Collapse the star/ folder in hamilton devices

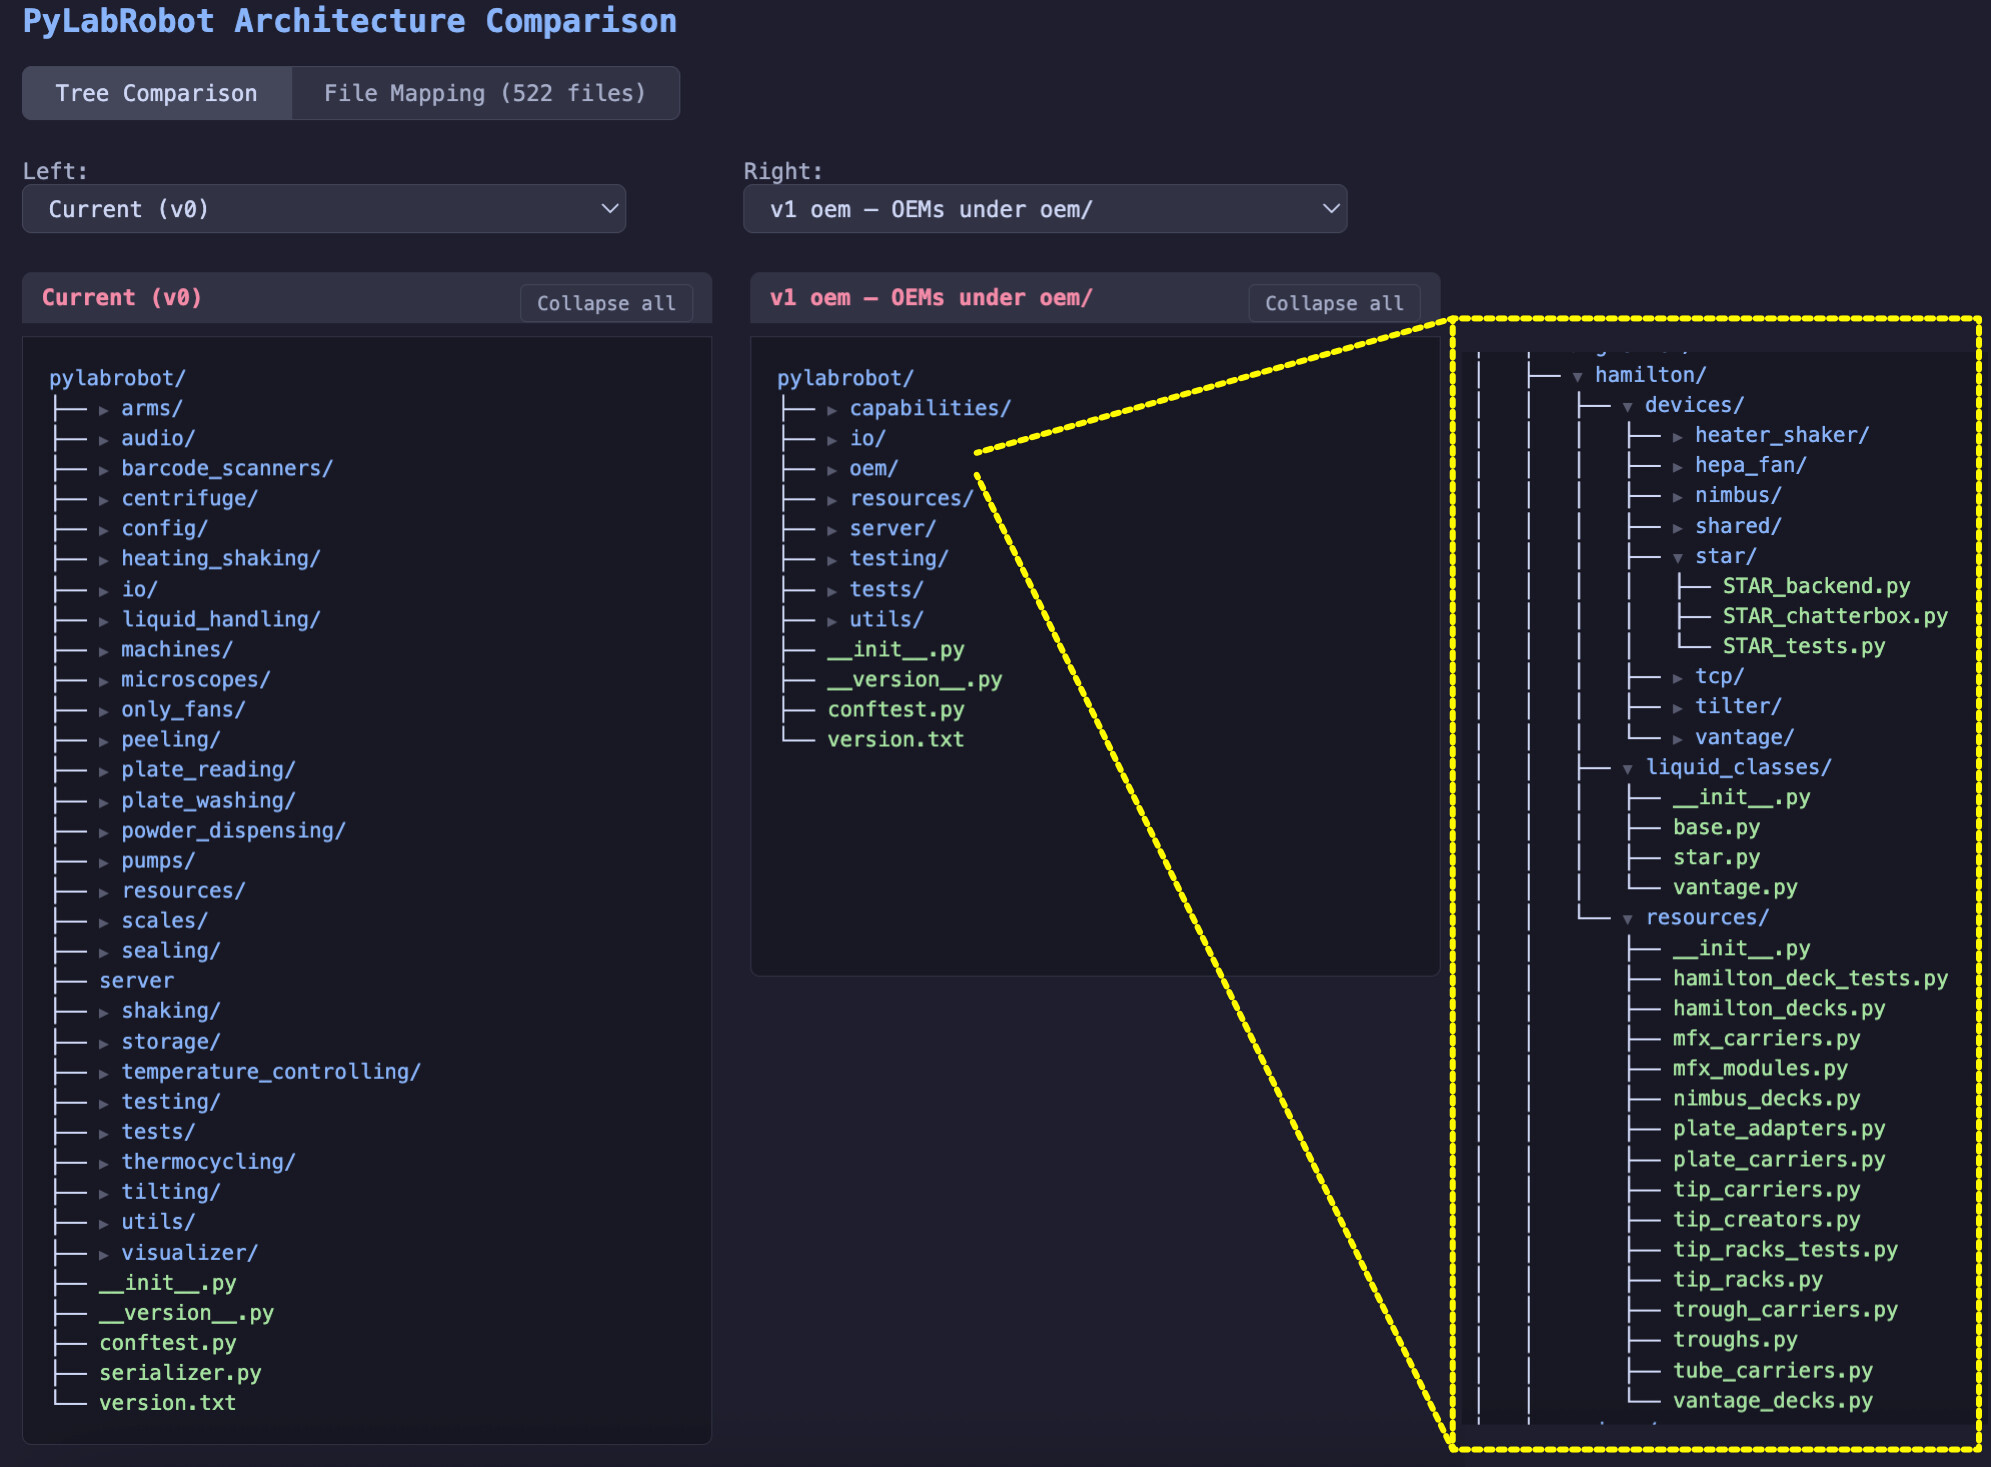tap(1678, 558)
